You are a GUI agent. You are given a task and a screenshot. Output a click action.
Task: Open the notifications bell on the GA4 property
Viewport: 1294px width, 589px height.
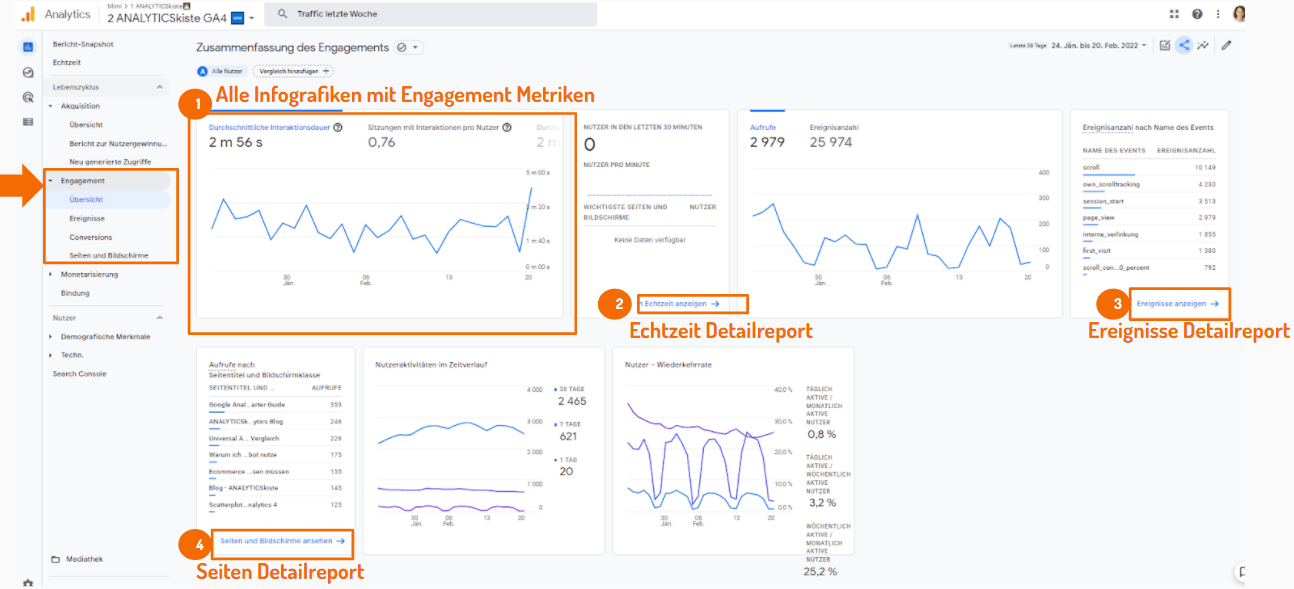[x=187, y=6]
